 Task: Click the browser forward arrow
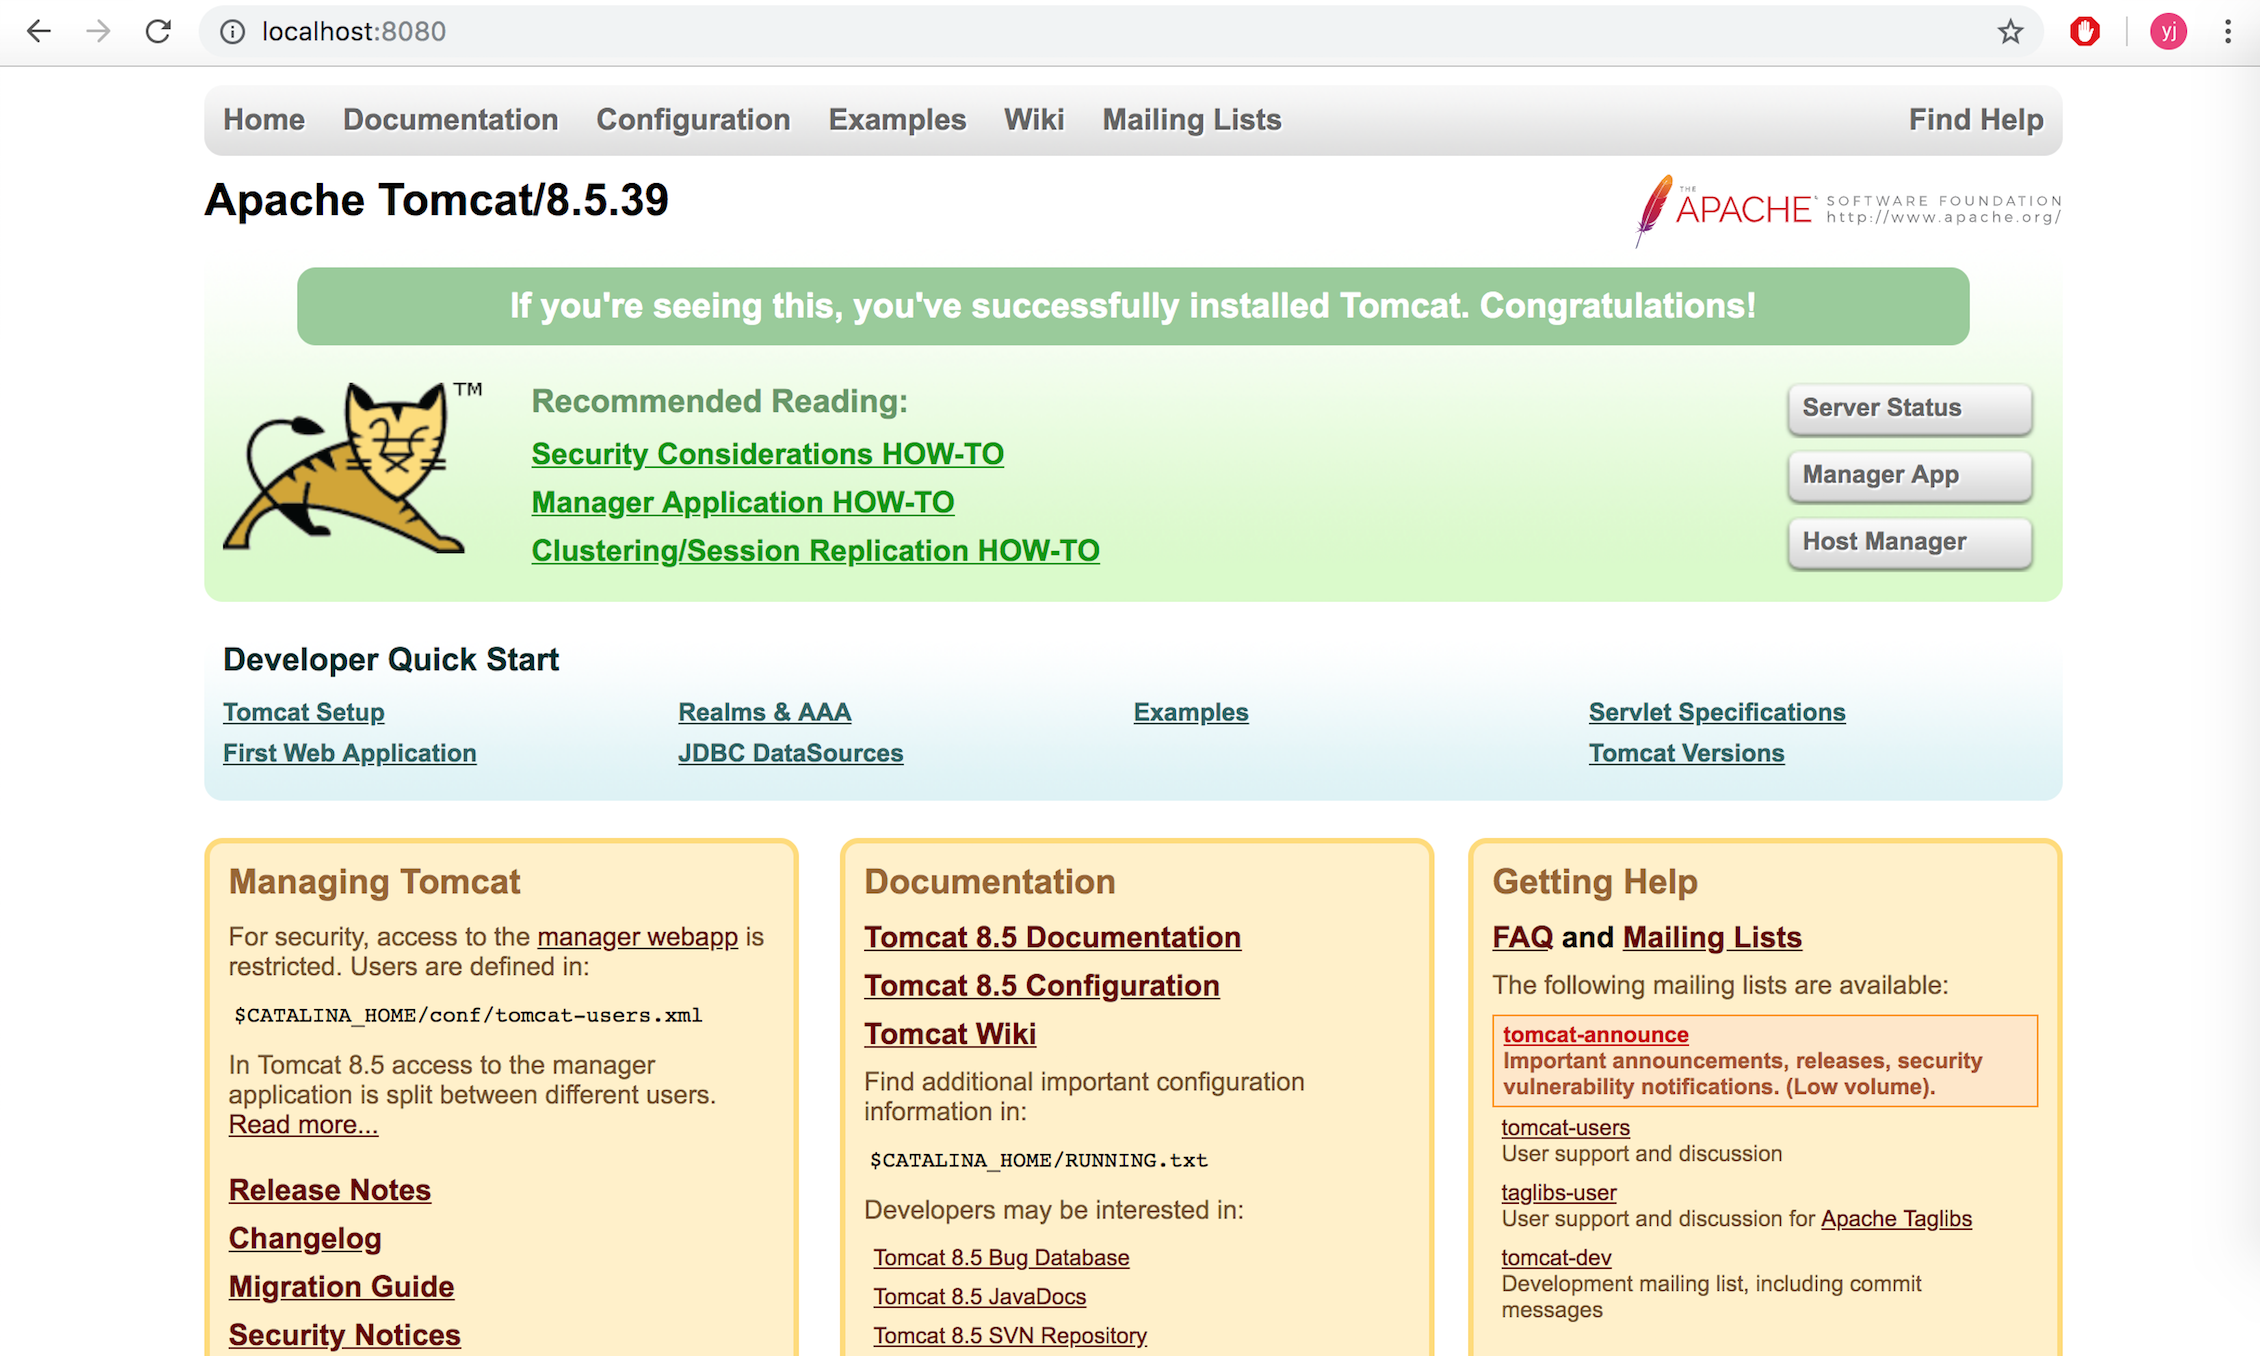(98, 32)
